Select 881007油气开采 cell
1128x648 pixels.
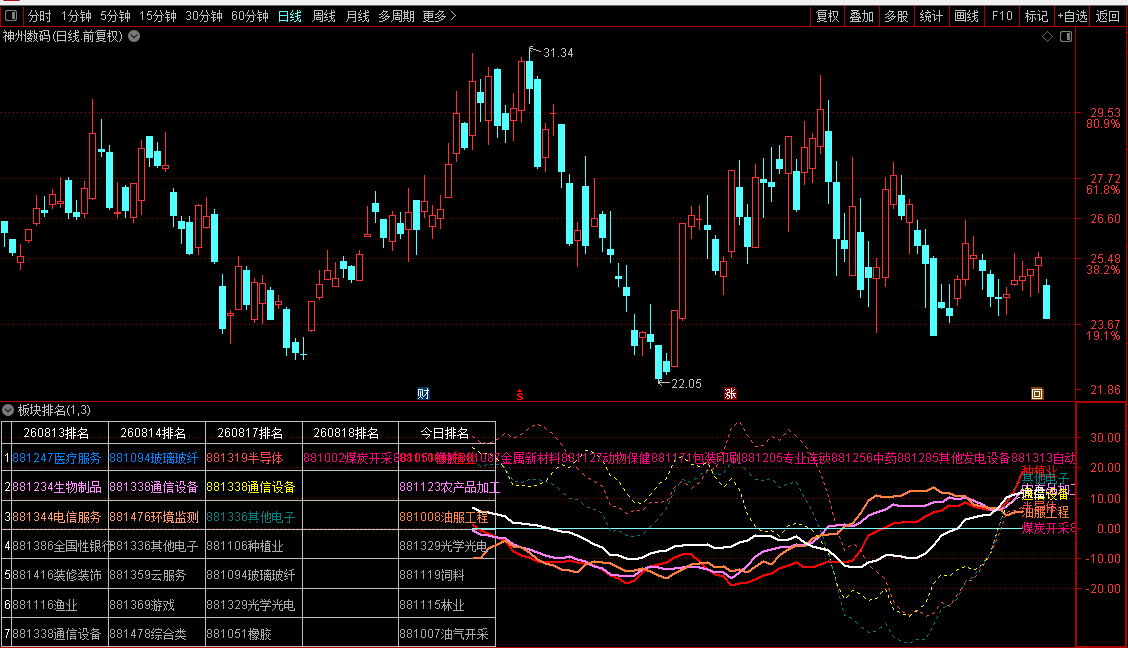tap(444, 634)
